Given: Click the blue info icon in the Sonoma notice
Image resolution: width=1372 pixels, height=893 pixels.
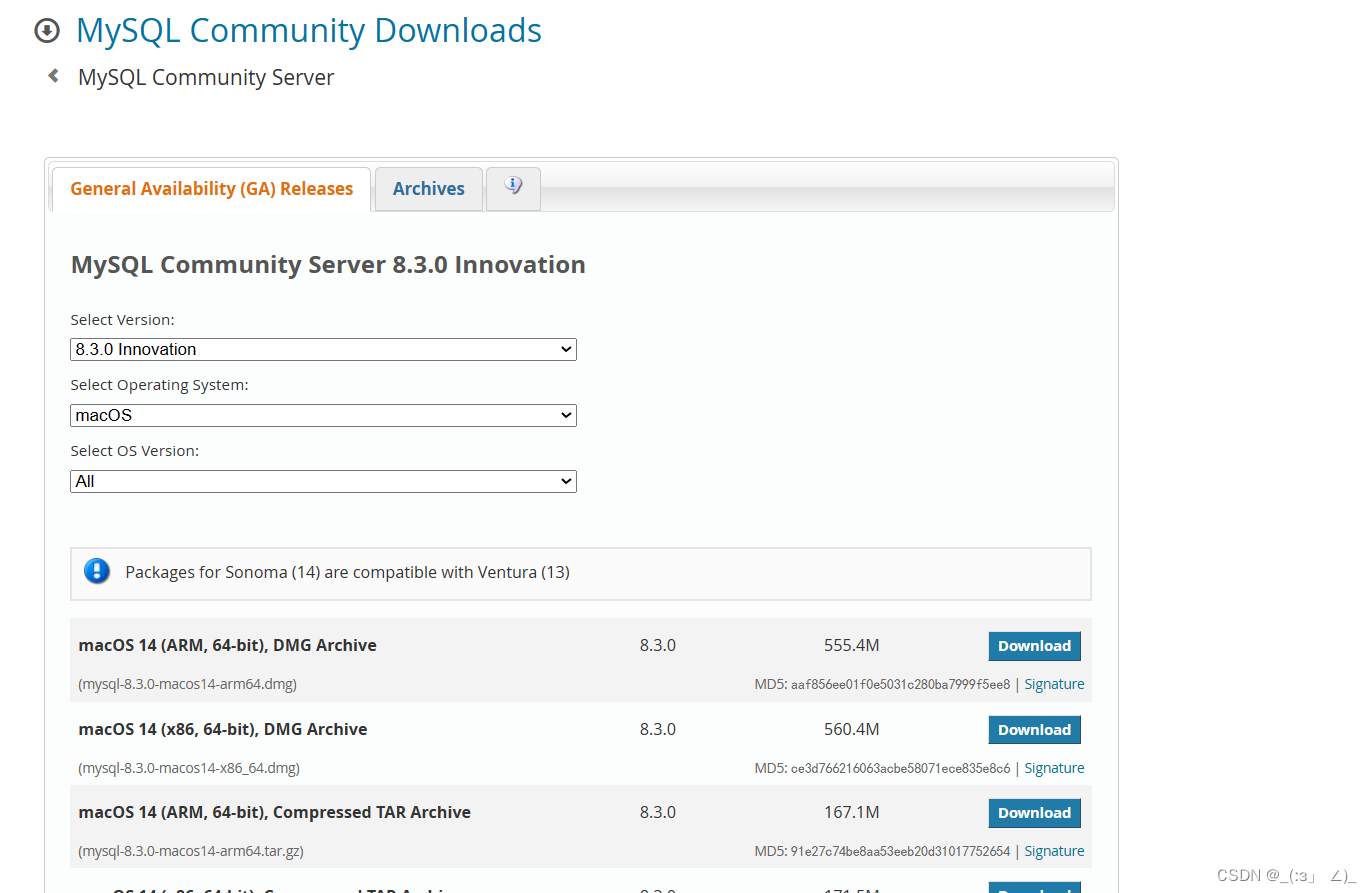Looking at the screenshot, I should [x=97, y=572].
